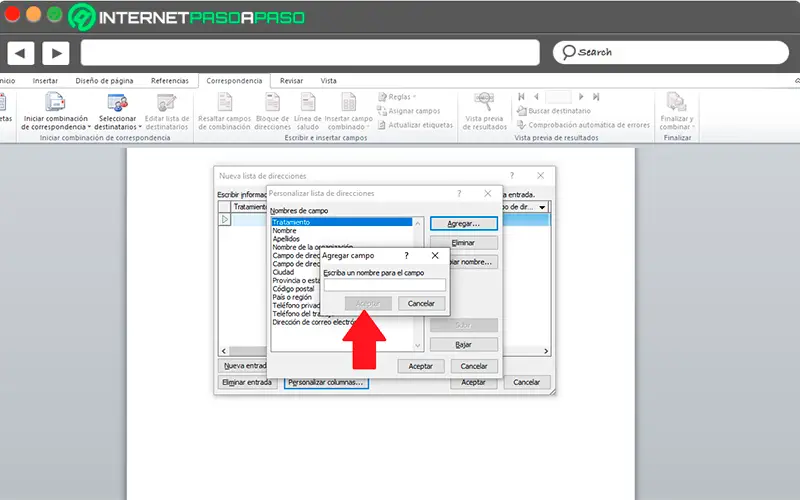Click Cancelar in Personalizar lista dialog
The width and height of the screenshot is (800, 500).
point(473,366)
